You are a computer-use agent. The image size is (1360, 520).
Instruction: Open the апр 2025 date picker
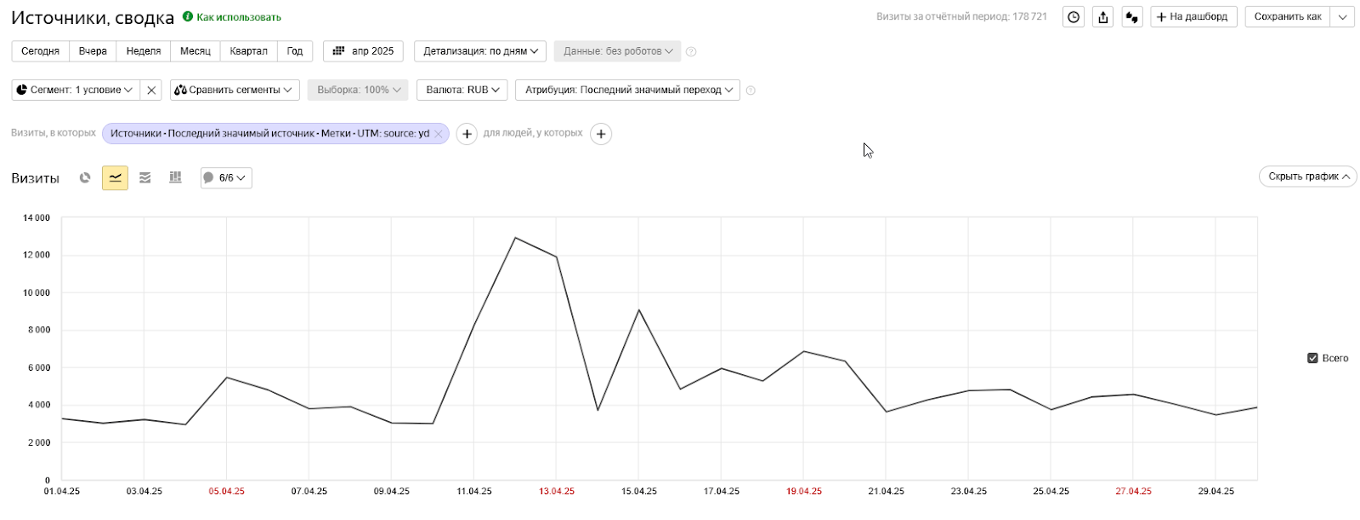tap(362, 51)
